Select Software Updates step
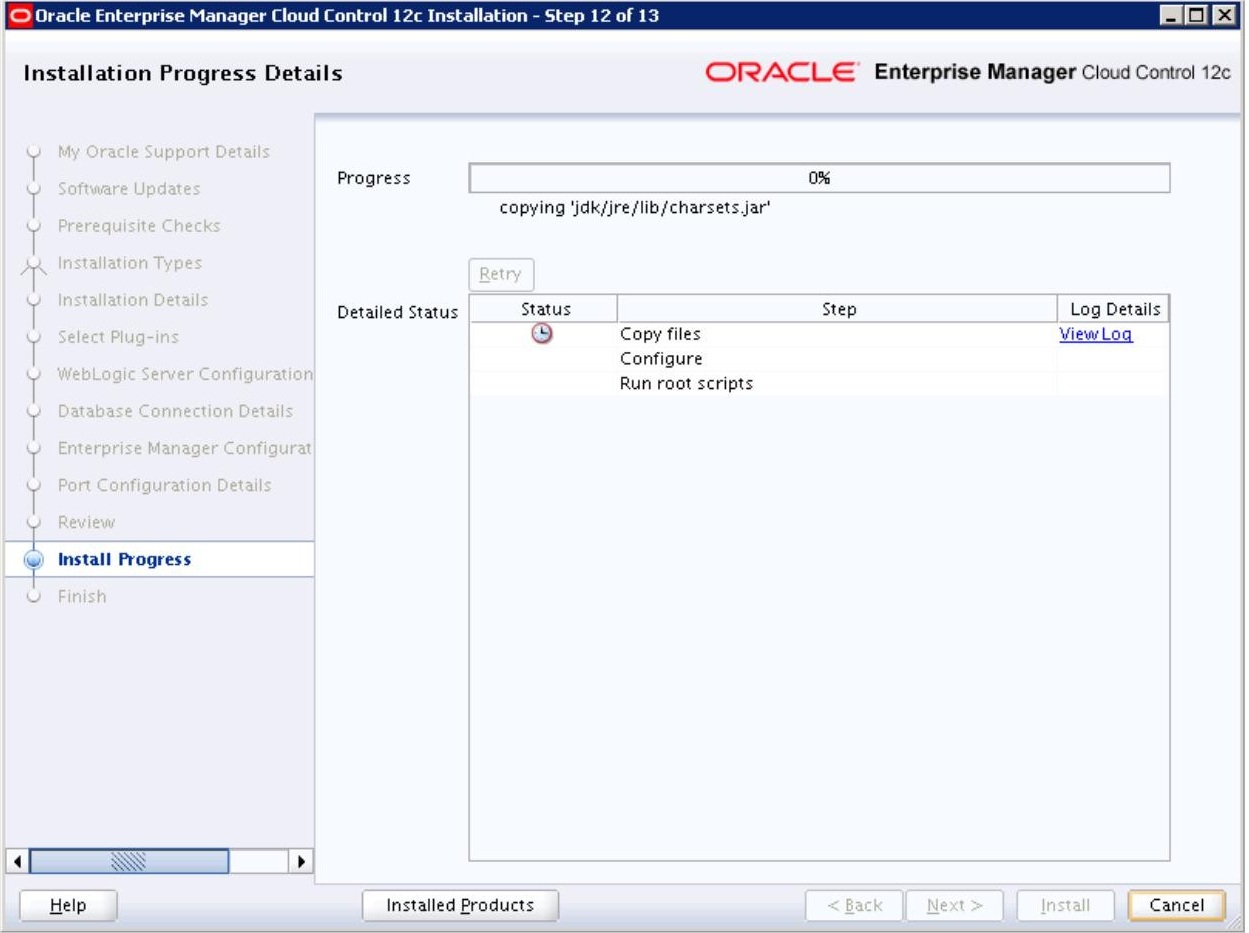 [128, 189]
